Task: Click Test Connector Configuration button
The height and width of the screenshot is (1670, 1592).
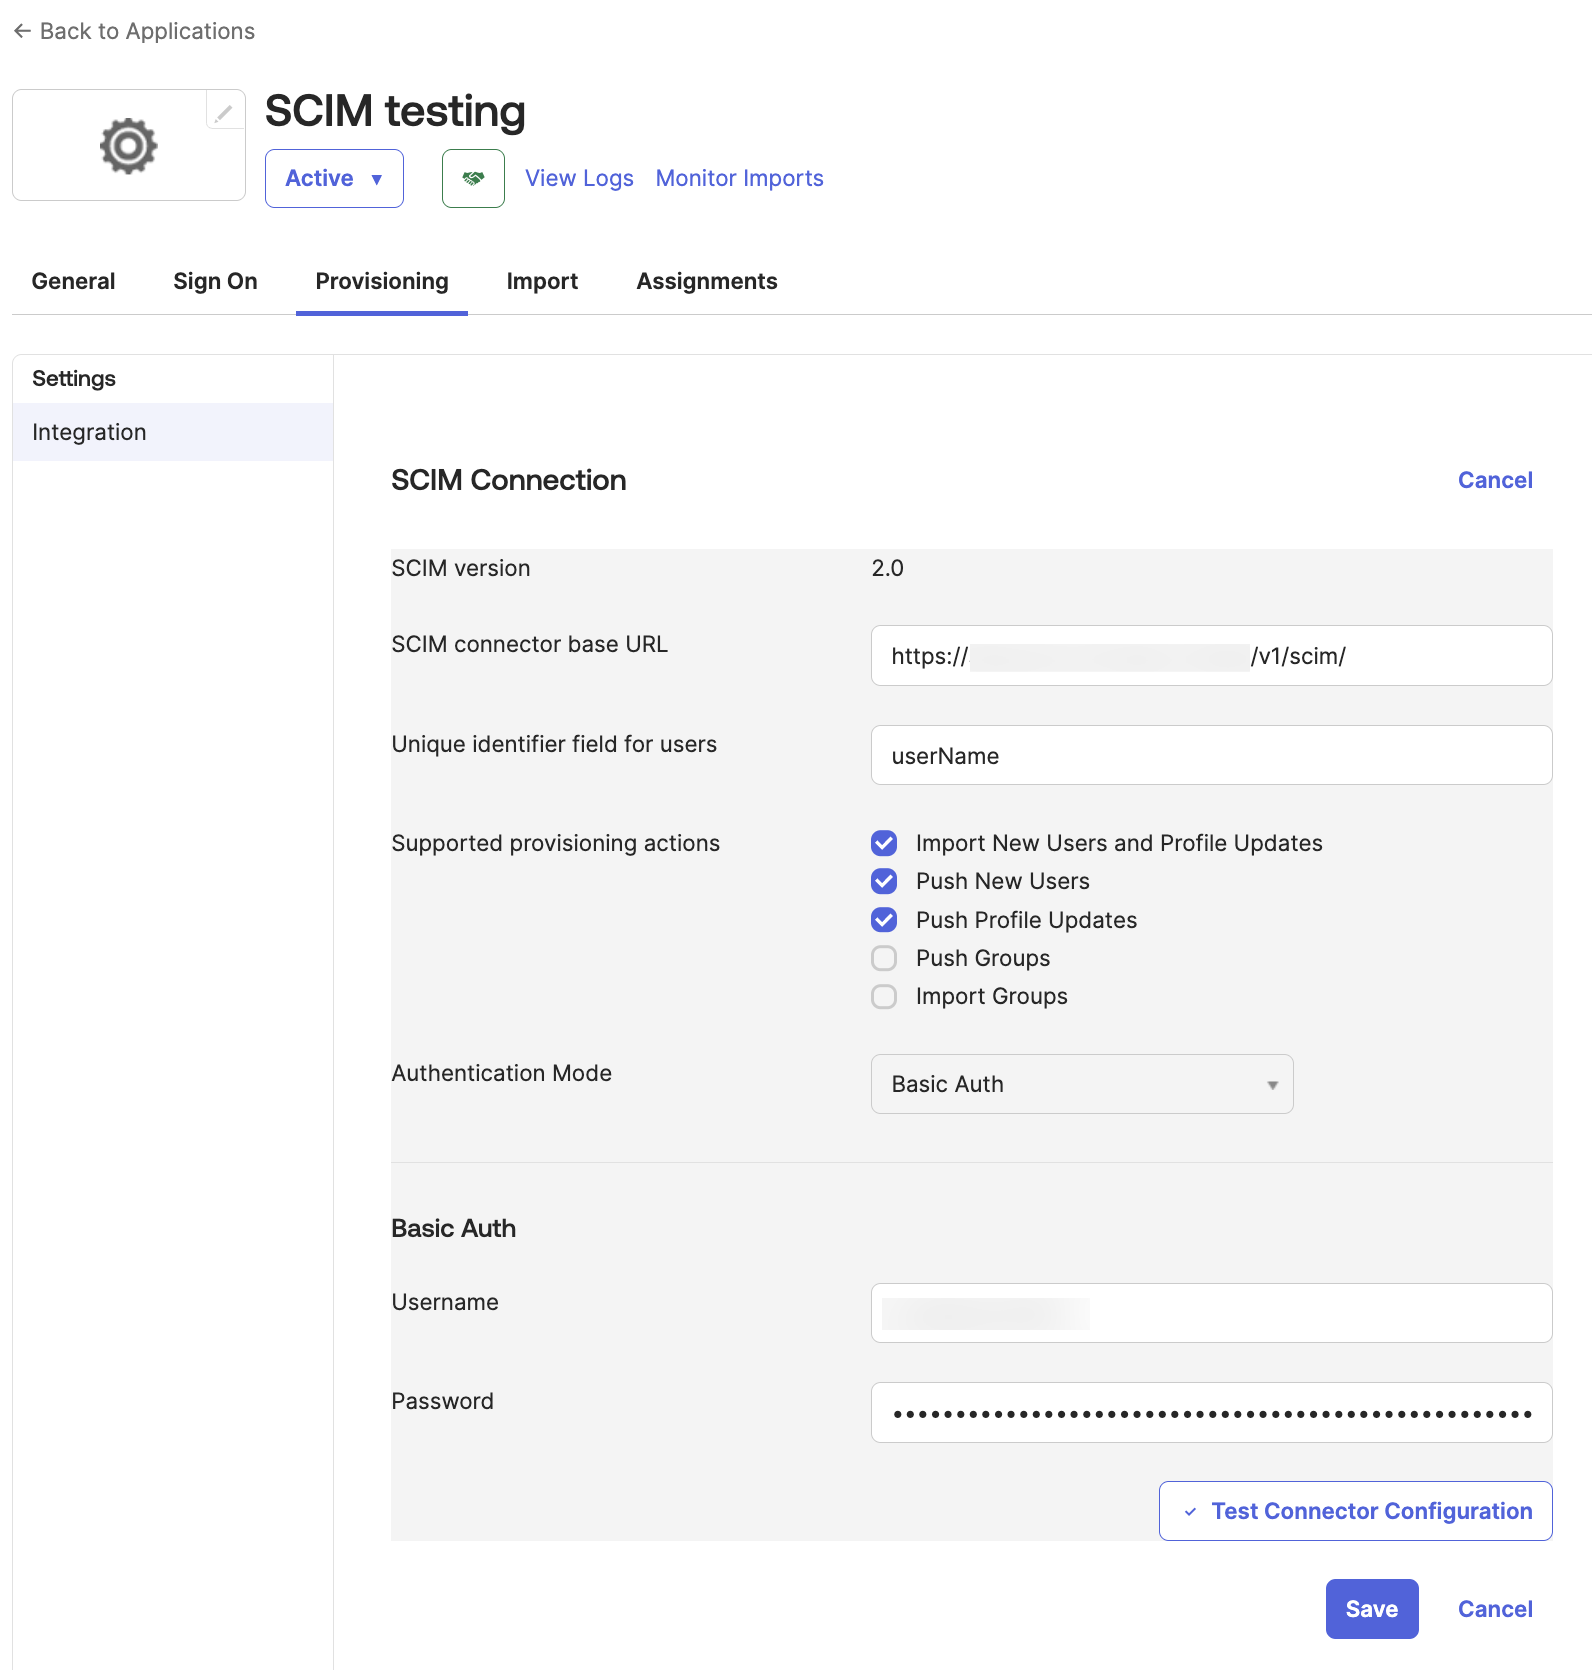Action: point(1355,1511)
